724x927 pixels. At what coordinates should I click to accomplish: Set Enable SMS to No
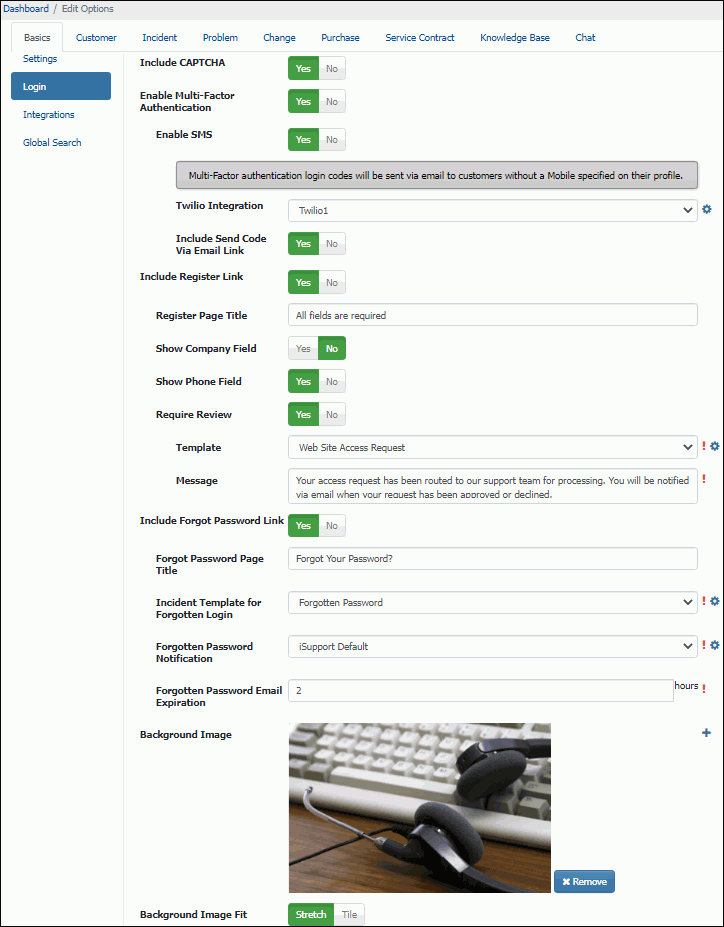click(x=332, y=140)
